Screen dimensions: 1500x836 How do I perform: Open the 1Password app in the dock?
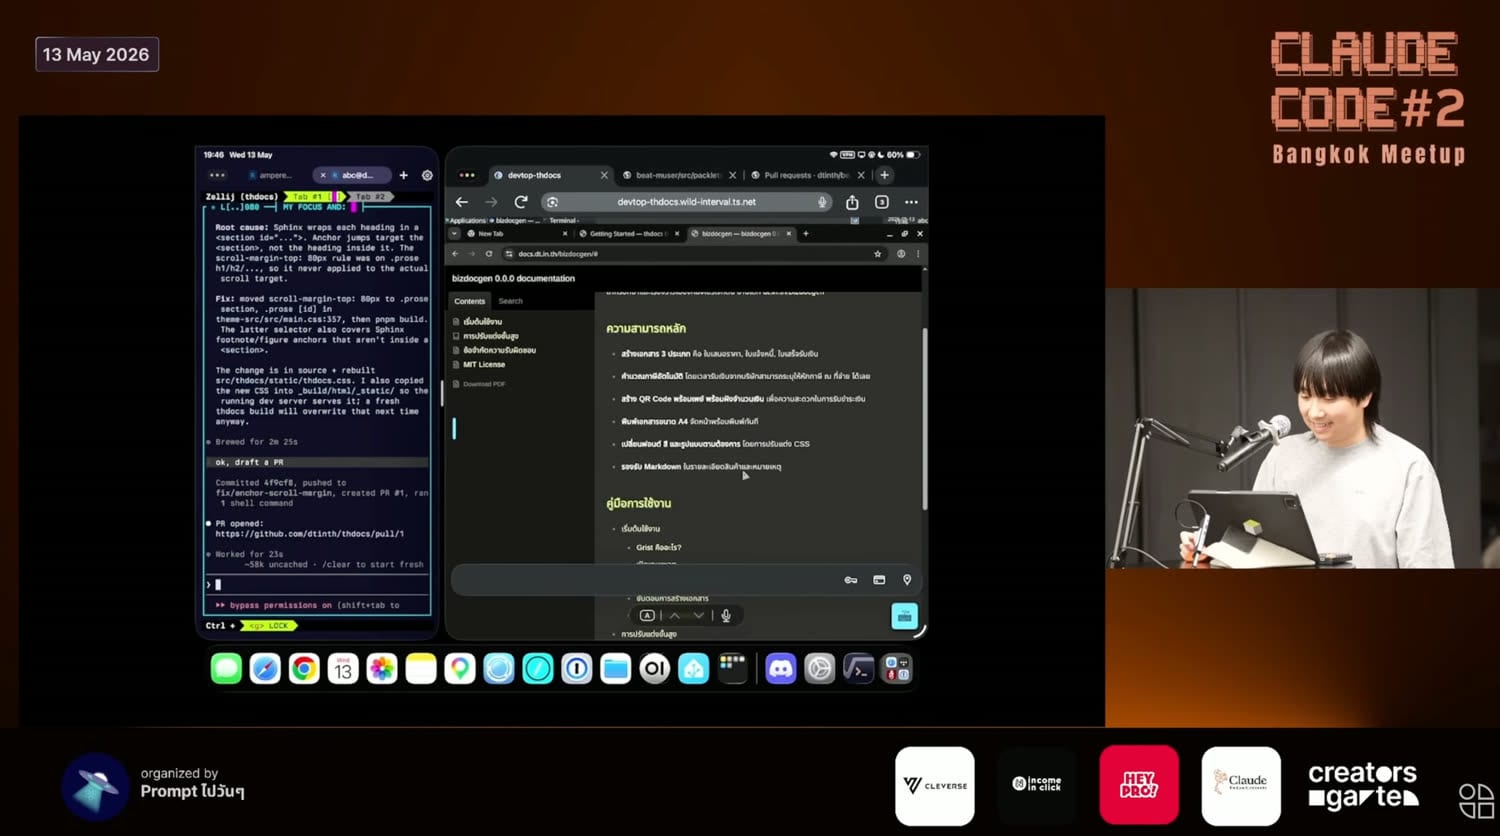(x=577, y=668)
